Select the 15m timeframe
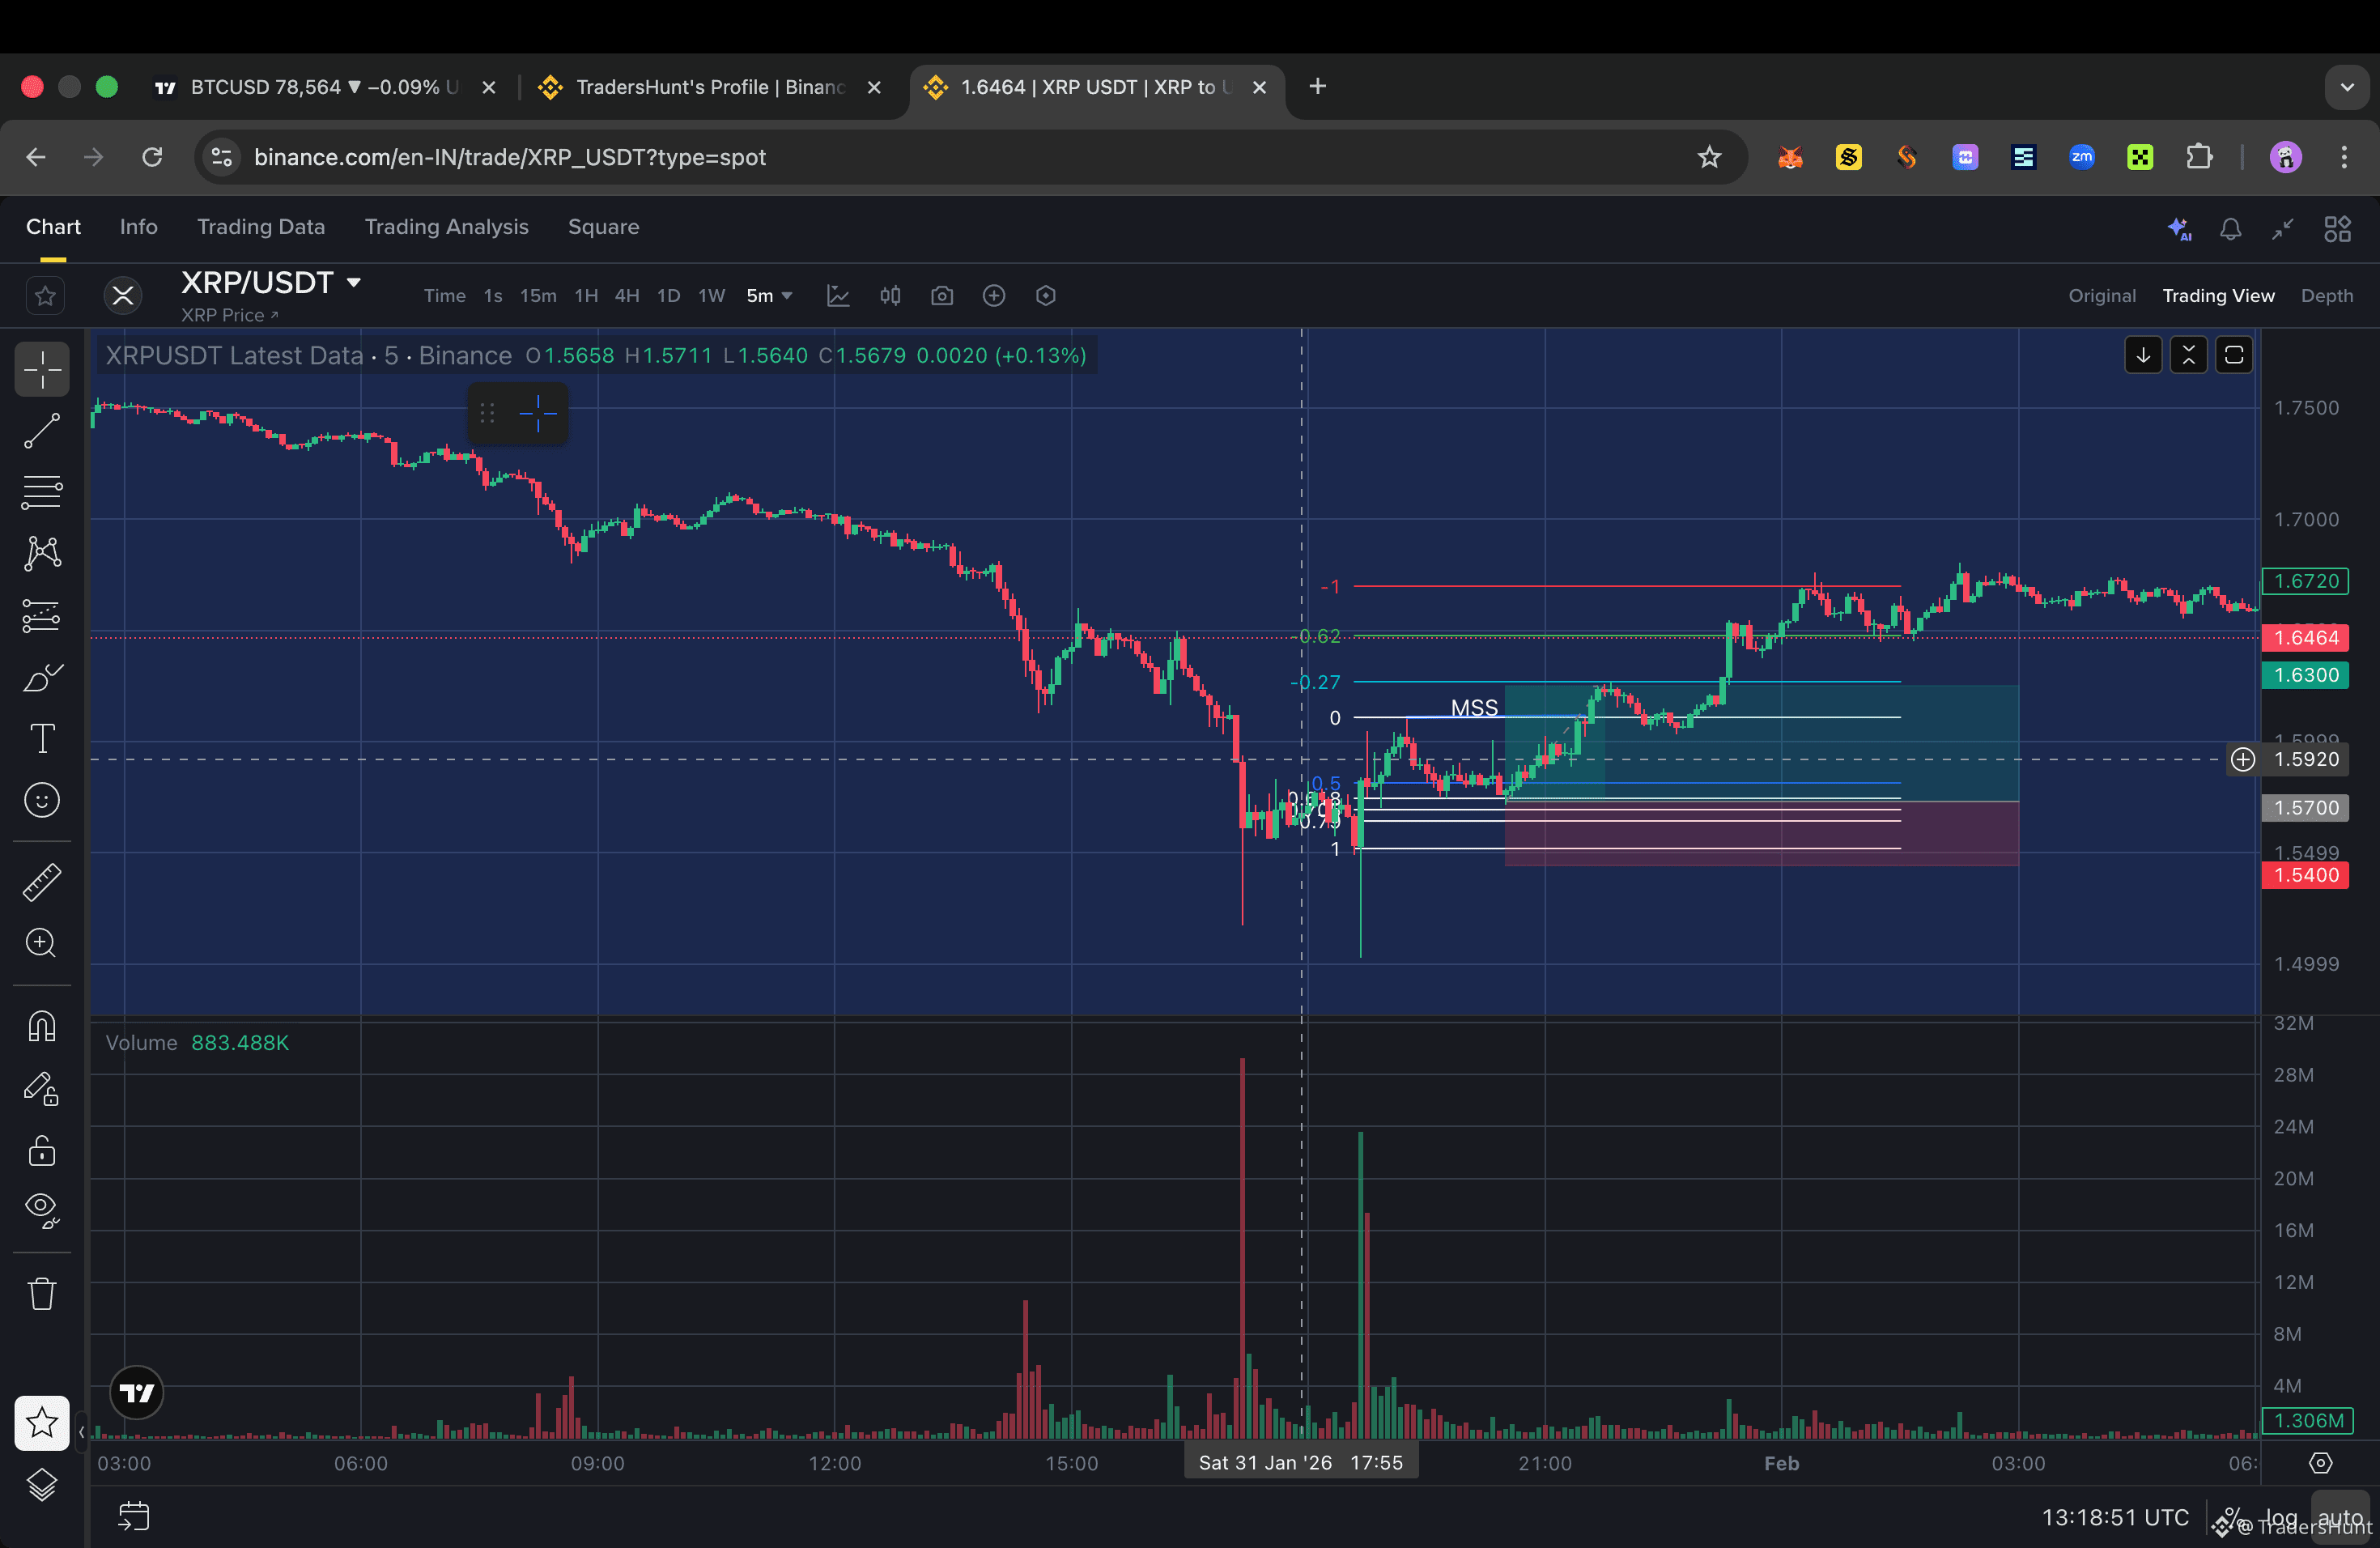The image size is (2380, 1548). click(538, 296)
